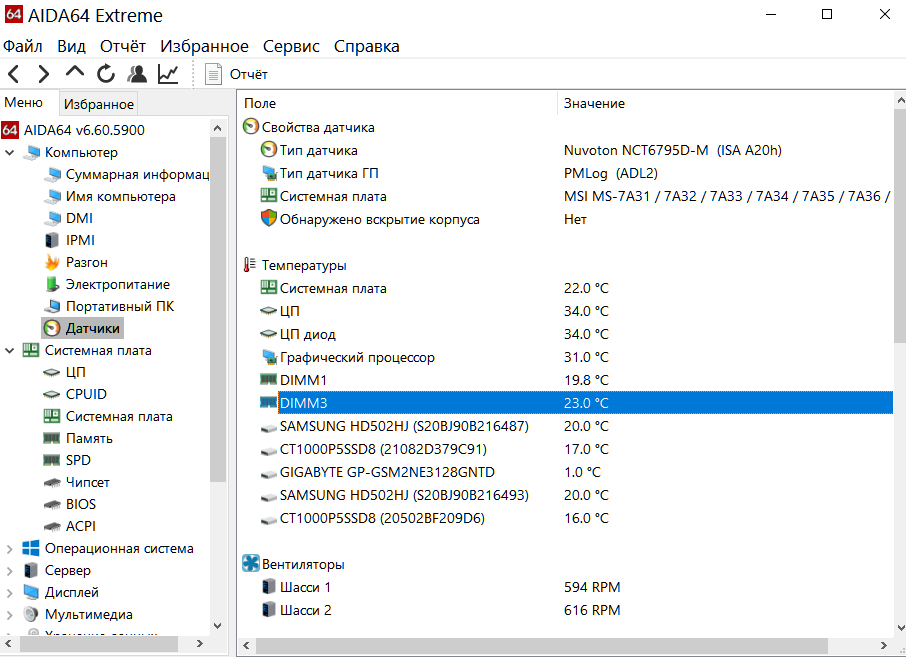This screenshot has height=657, width=906.
Task: Go up one level with Up arrow
Action: (x=75, y=73)
